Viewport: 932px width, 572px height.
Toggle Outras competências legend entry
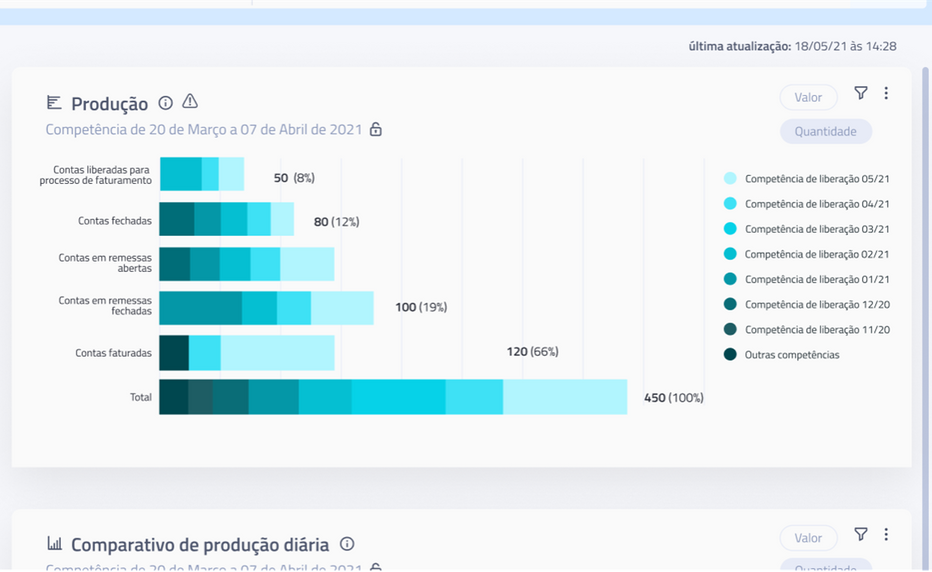pos(791,355)
